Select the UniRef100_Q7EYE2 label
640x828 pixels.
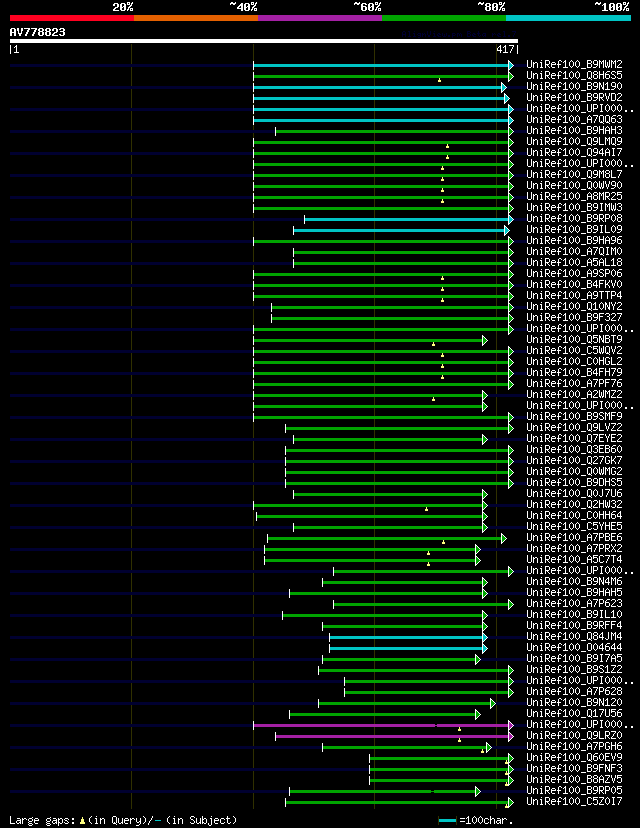click(x=575, y=438)
